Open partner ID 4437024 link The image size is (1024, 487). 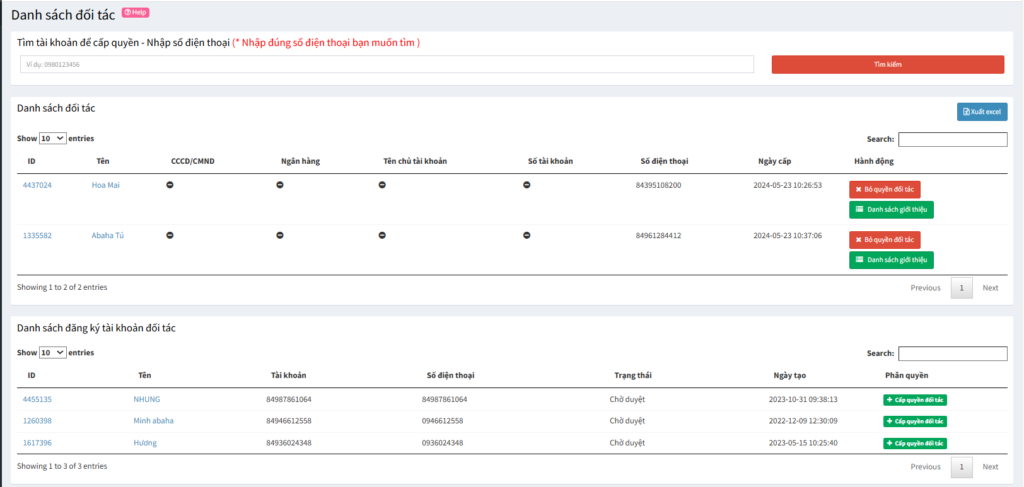37,185
